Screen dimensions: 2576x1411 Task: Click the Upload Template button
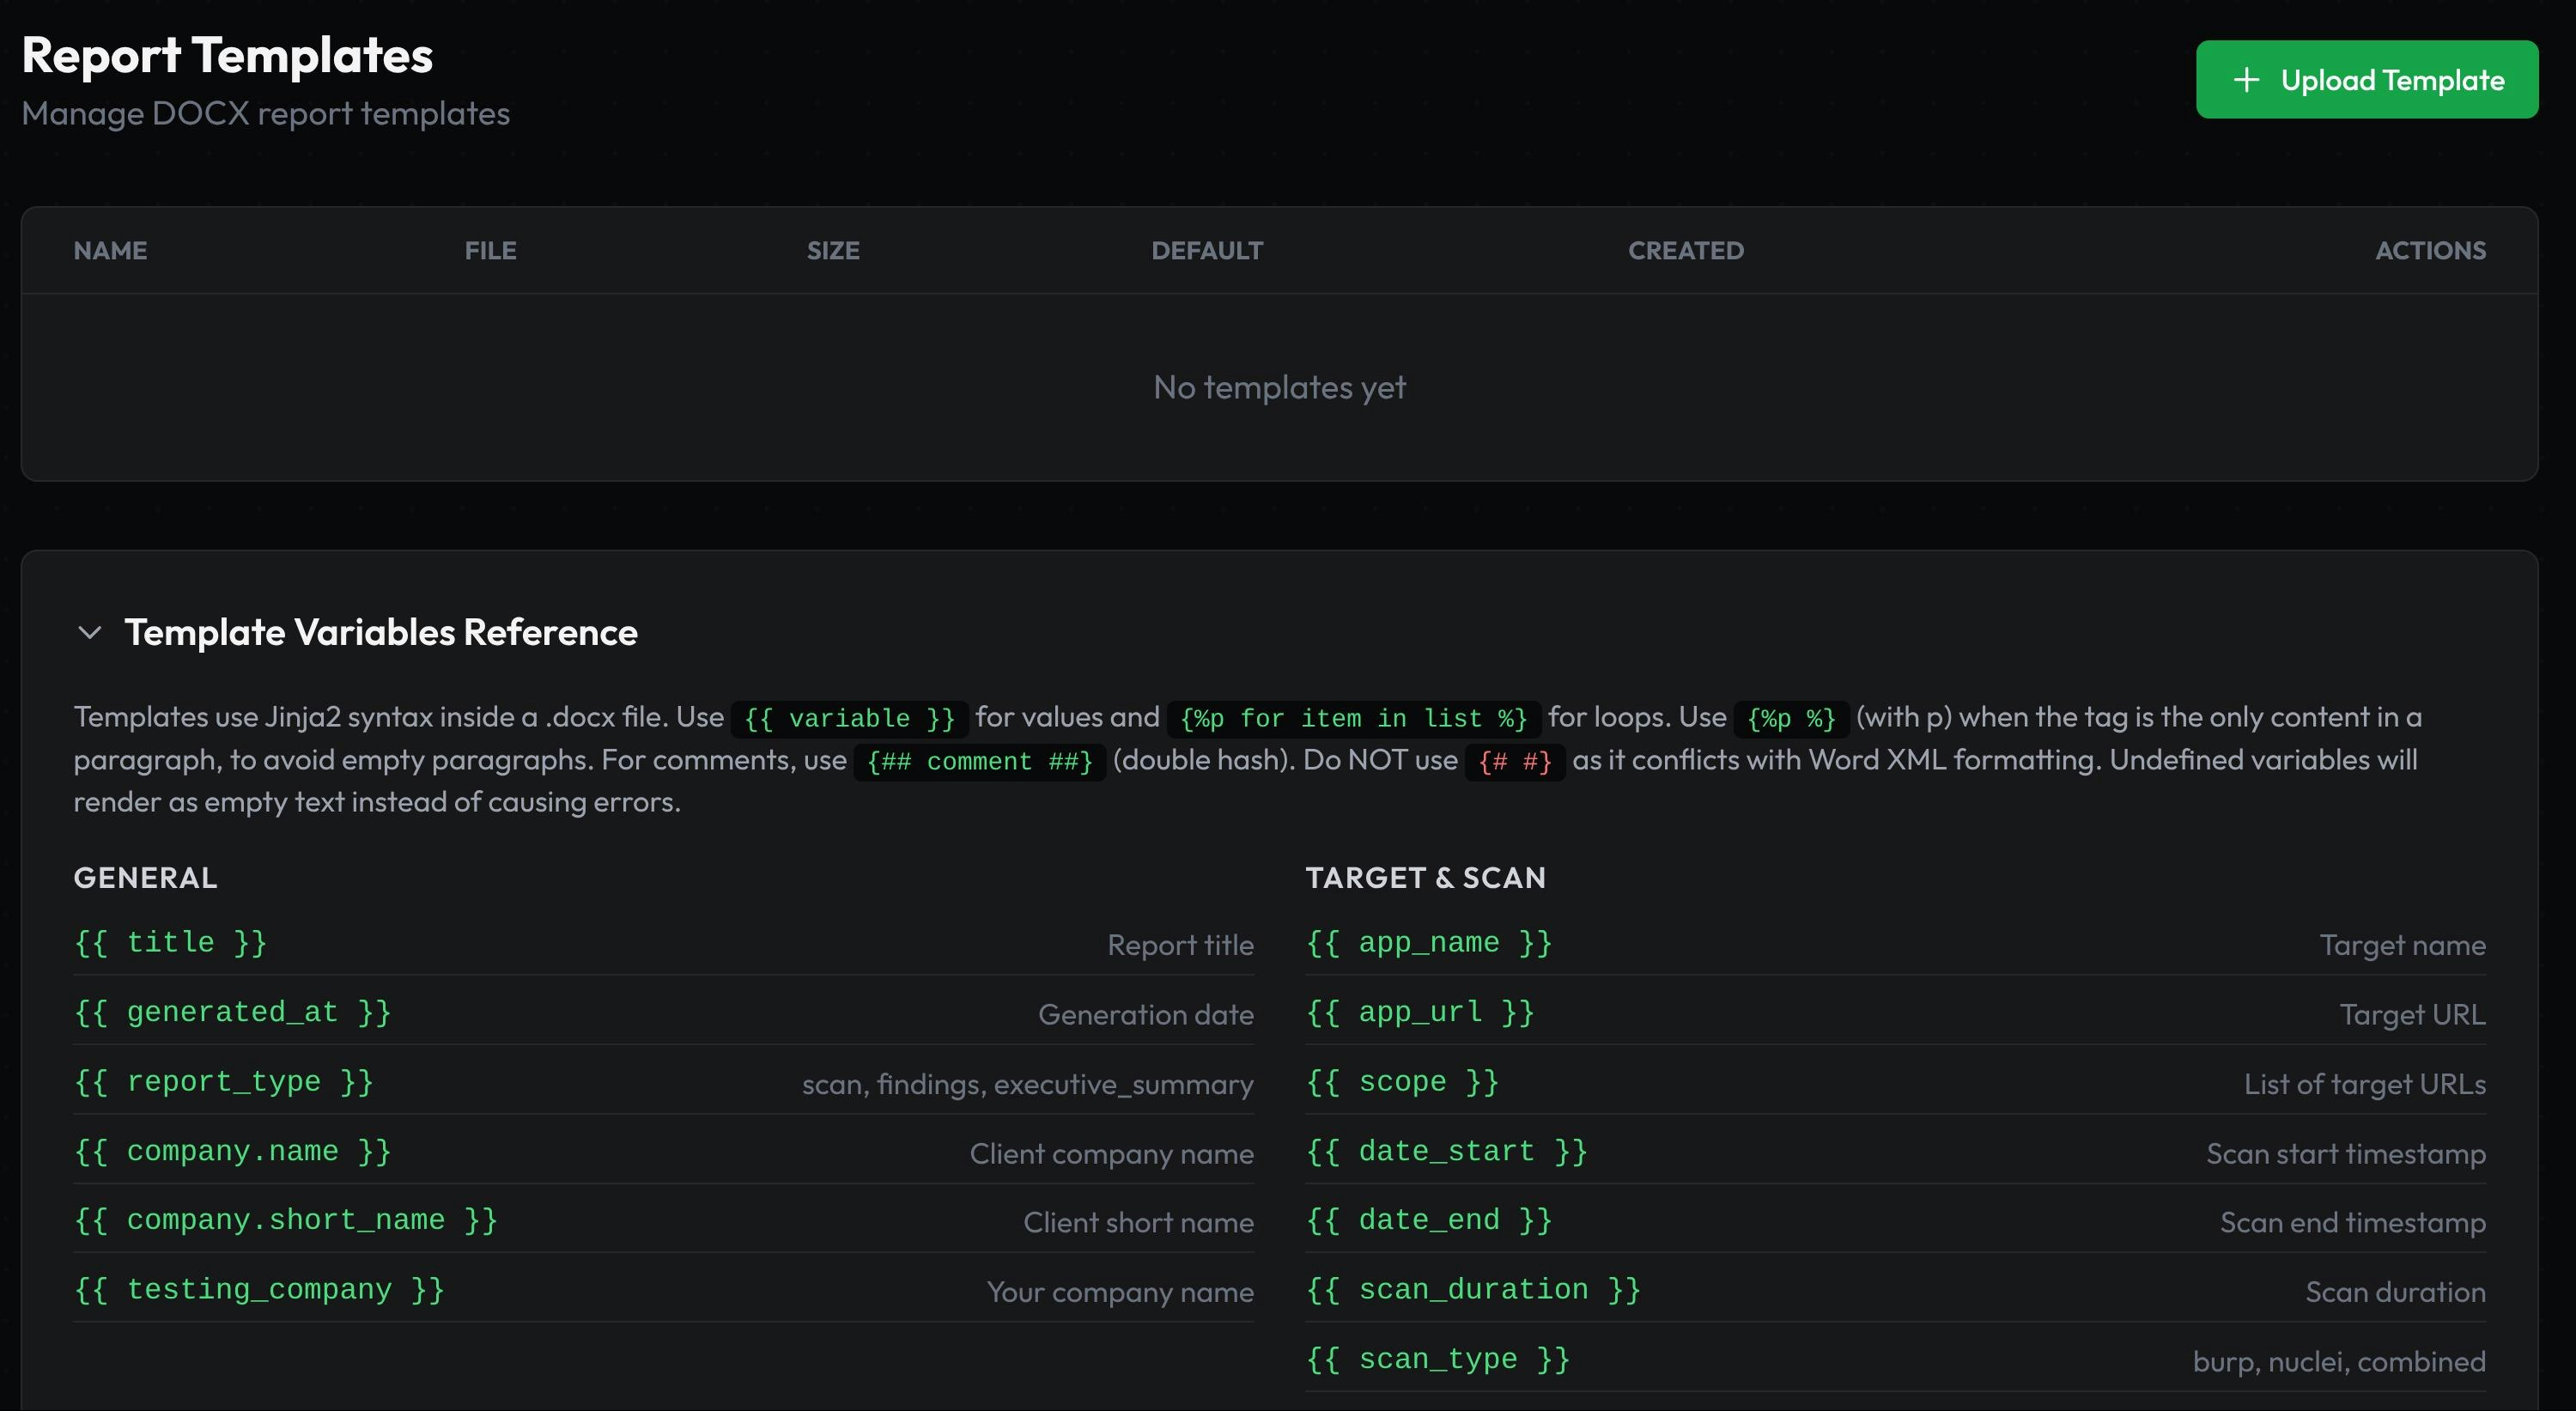2366,78
